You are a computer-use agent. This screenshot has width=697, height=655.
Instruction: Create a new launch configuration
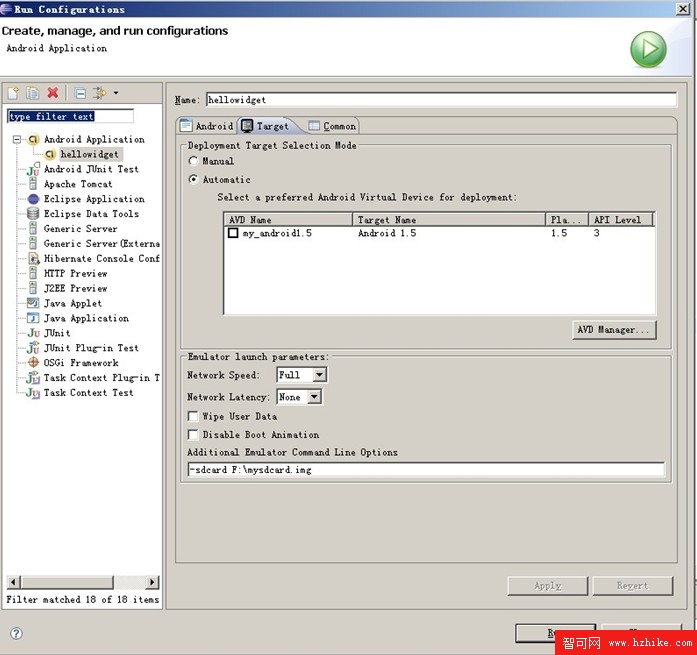tap(13, 93)
